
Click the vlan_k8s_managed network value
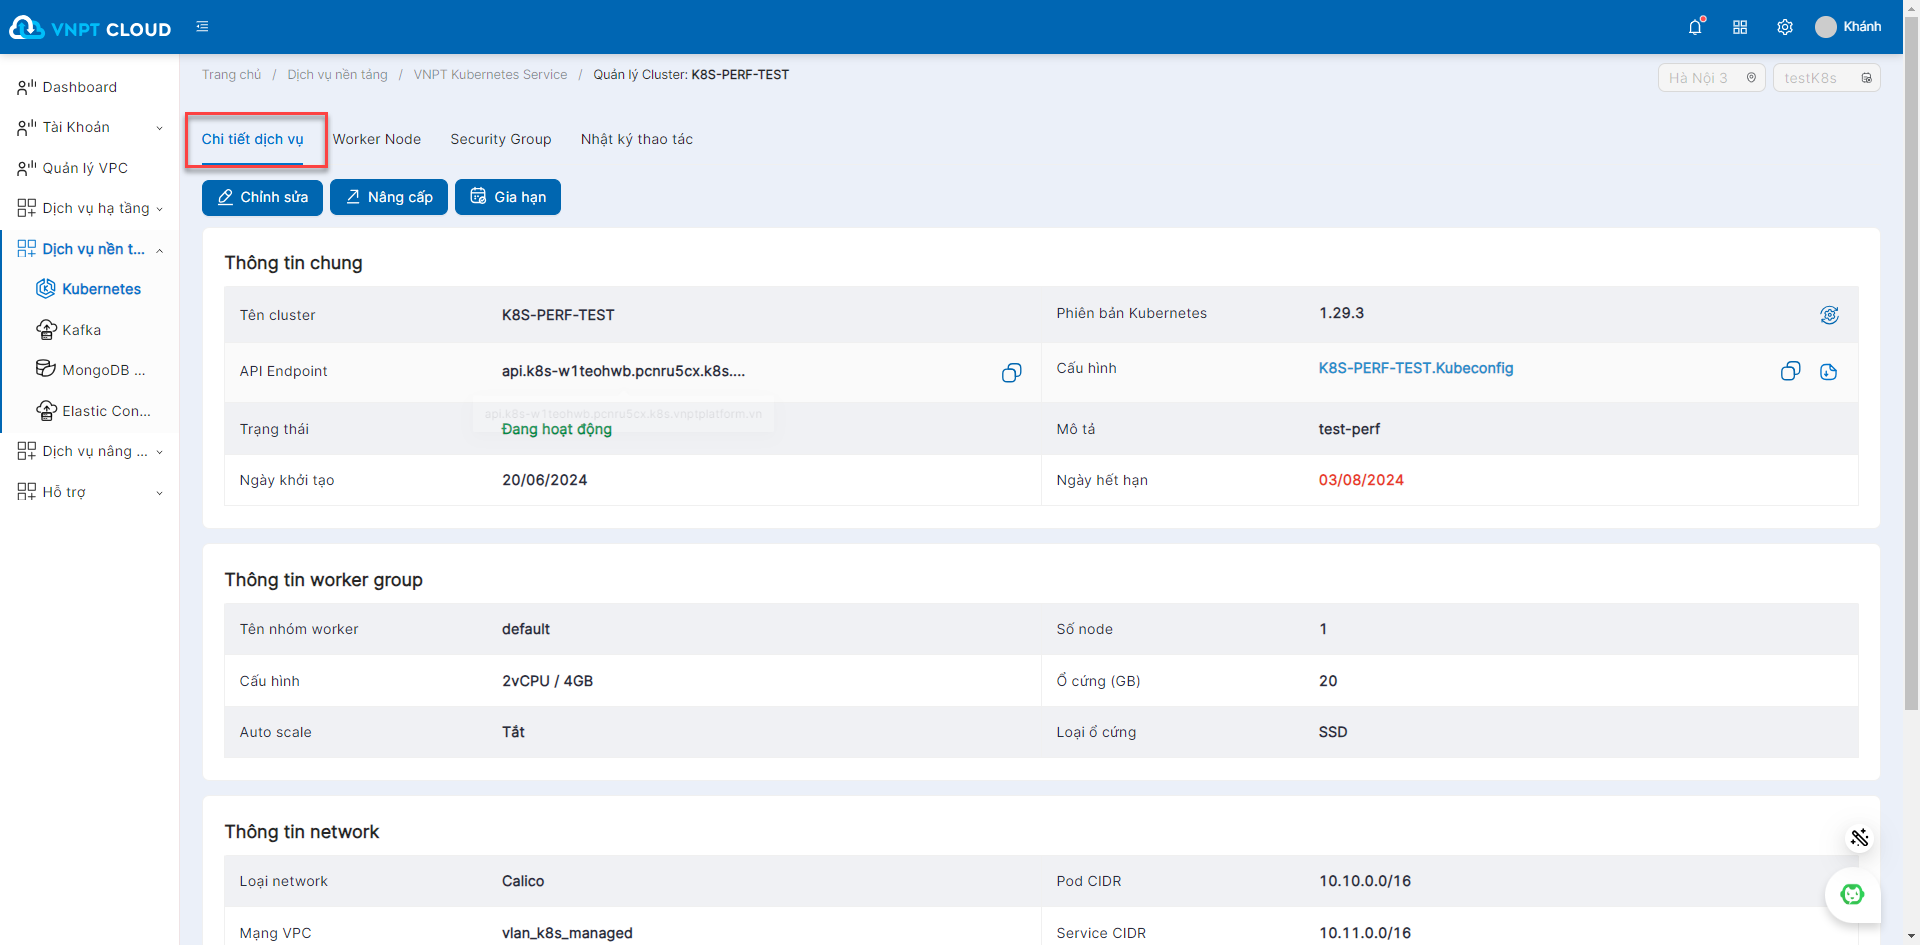(567, 933)
